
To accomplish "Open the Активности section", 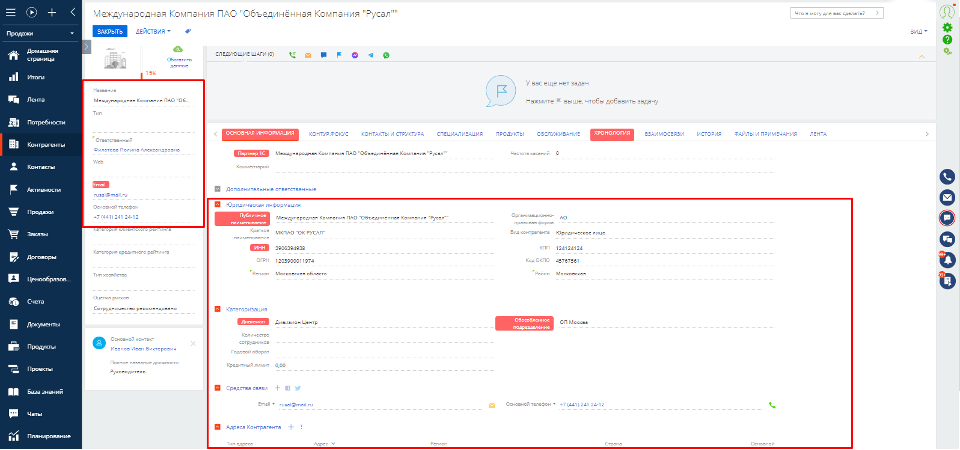I will click(43, 190).
